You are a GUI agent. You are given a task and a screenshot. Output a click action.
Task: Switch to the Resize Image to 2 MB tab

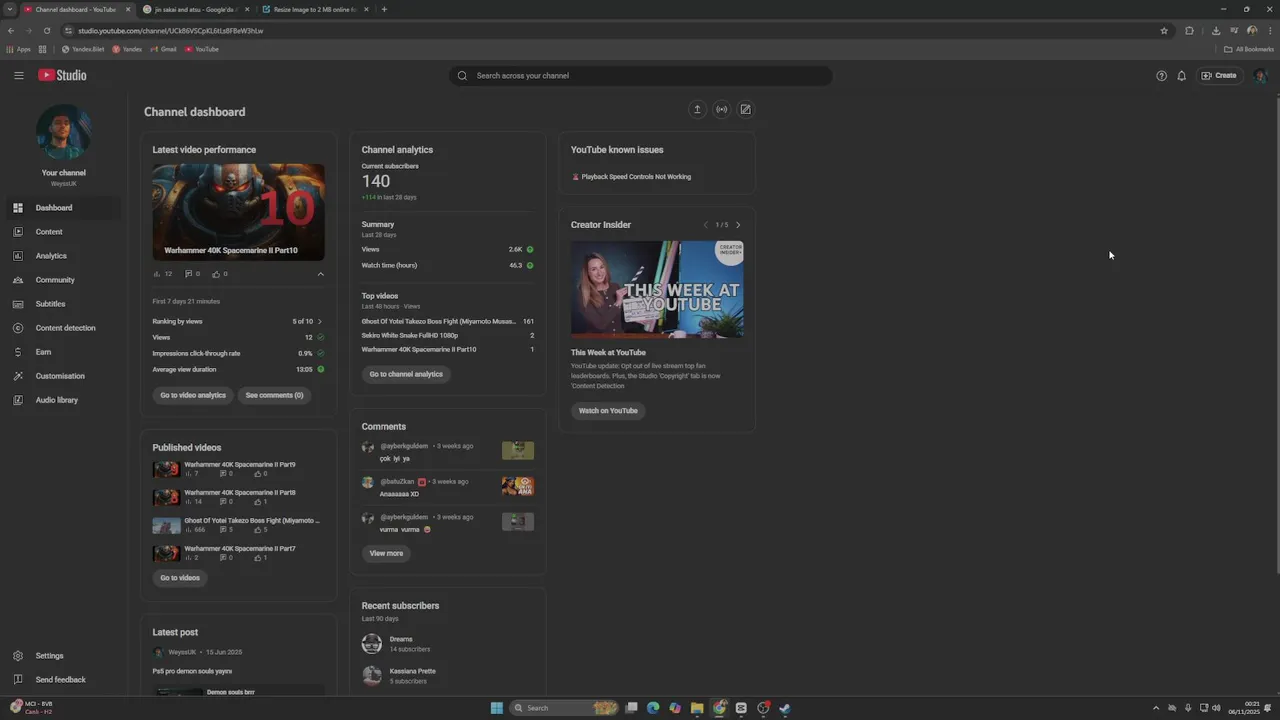click(x=314, y=9)
